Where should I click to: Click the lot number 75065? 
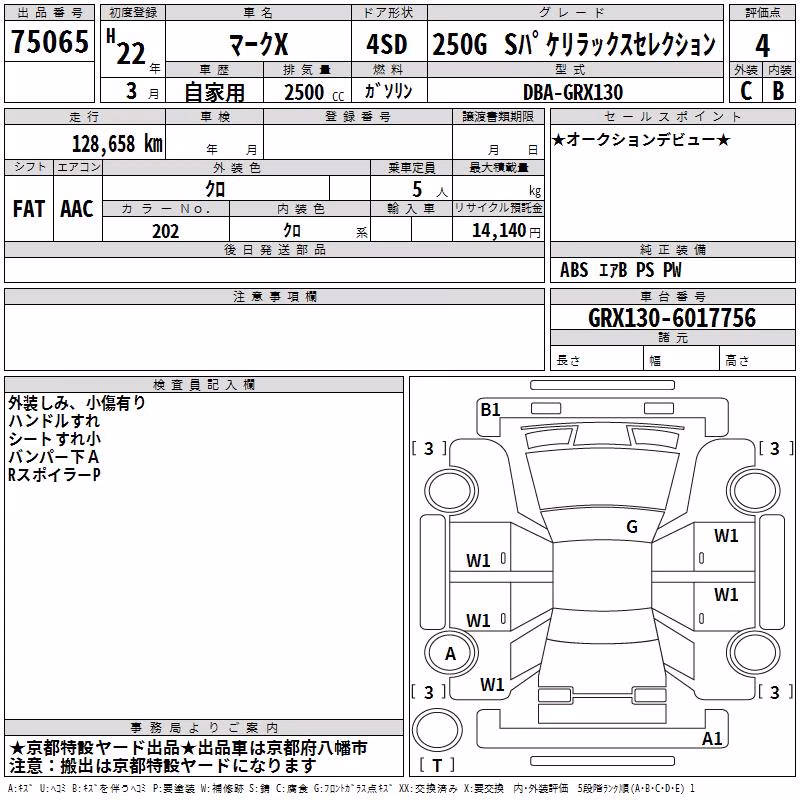click(49, 42)
